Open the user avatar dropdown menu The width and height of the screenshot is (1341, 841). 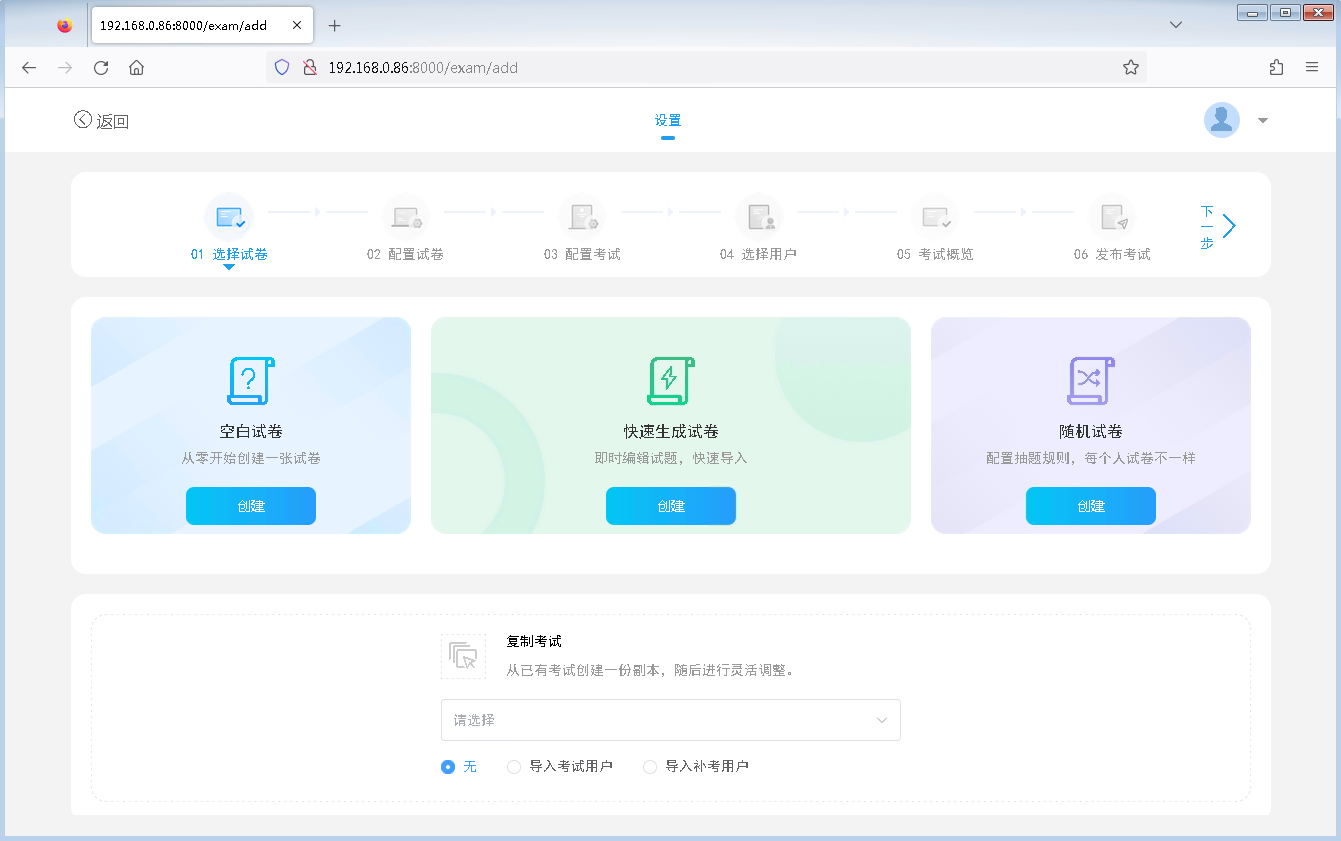1262,120
